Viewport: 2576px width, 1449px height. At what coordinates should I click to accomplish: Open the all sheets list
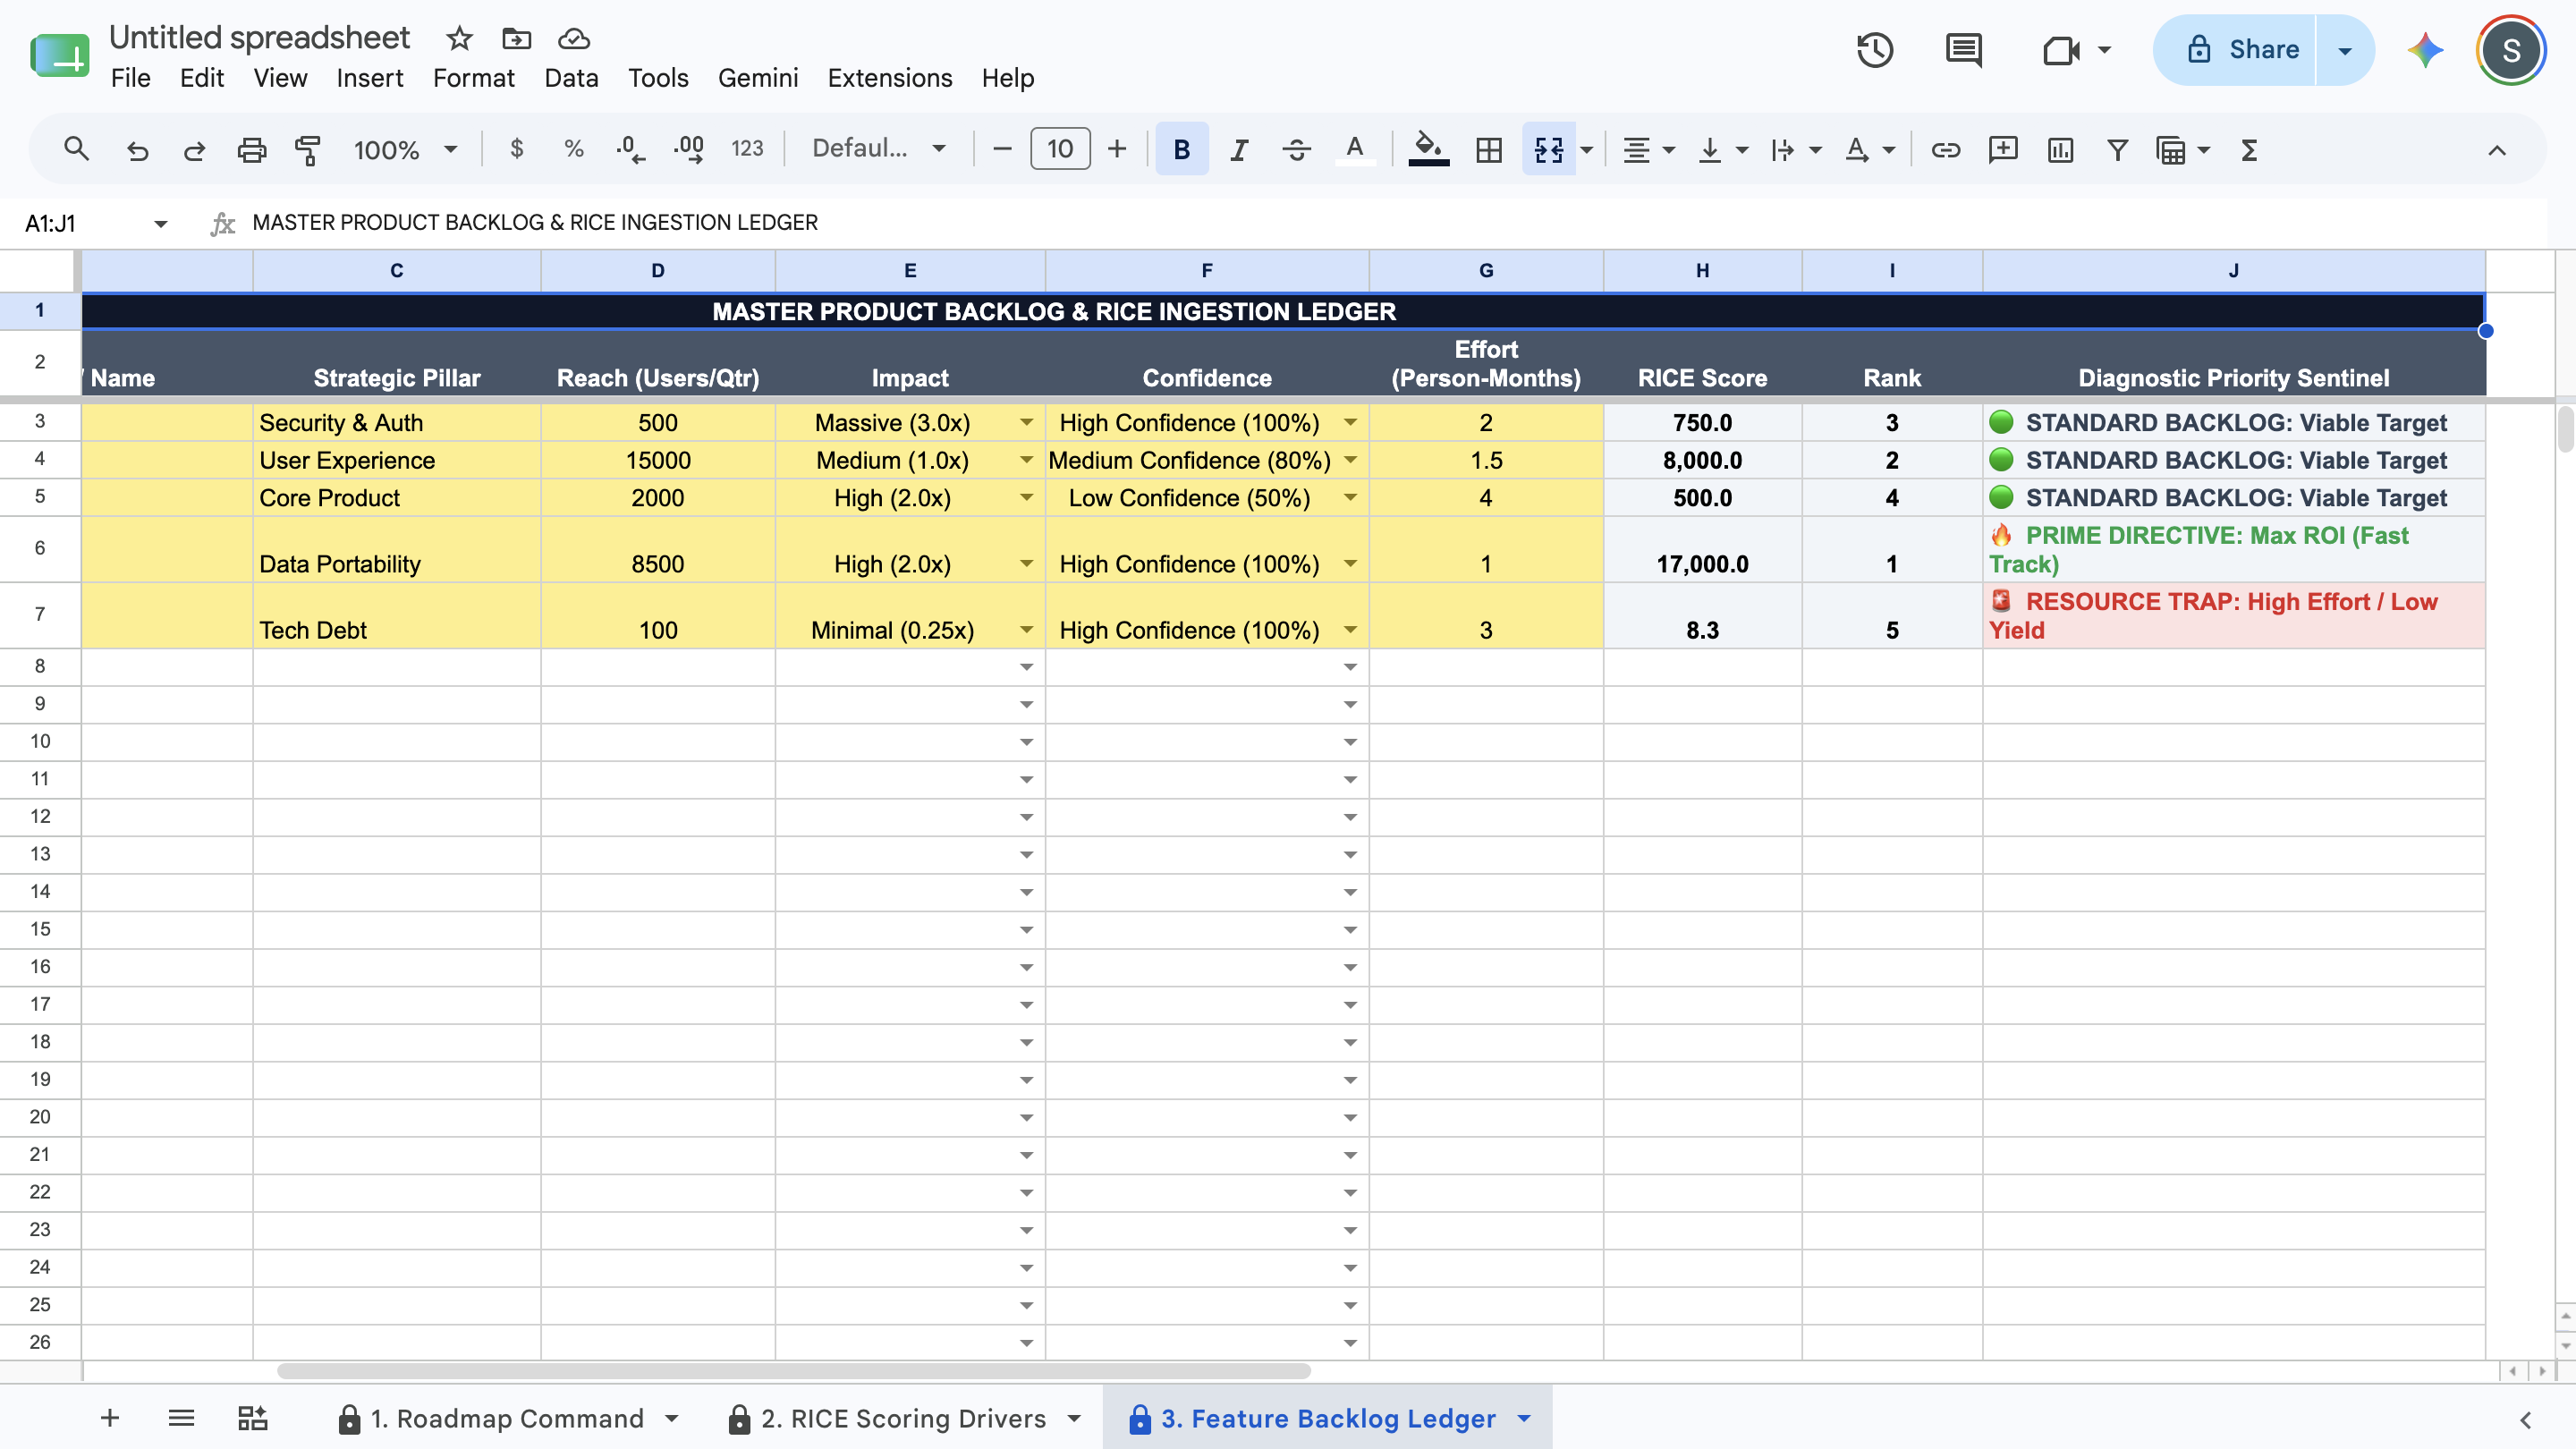click(181, 1418)
